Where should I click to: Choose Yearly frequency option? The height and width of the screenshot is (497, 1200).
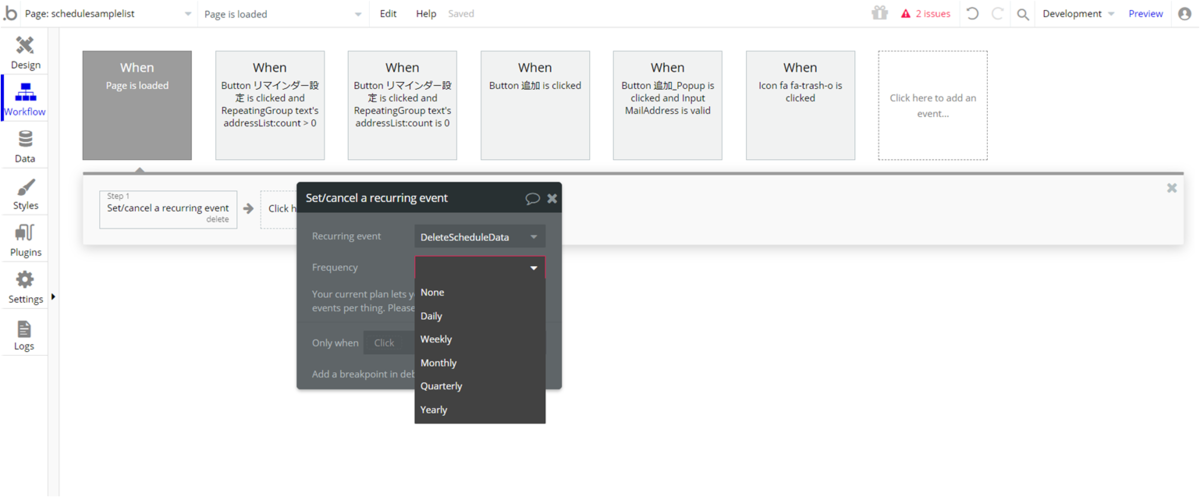coord(480,410)
